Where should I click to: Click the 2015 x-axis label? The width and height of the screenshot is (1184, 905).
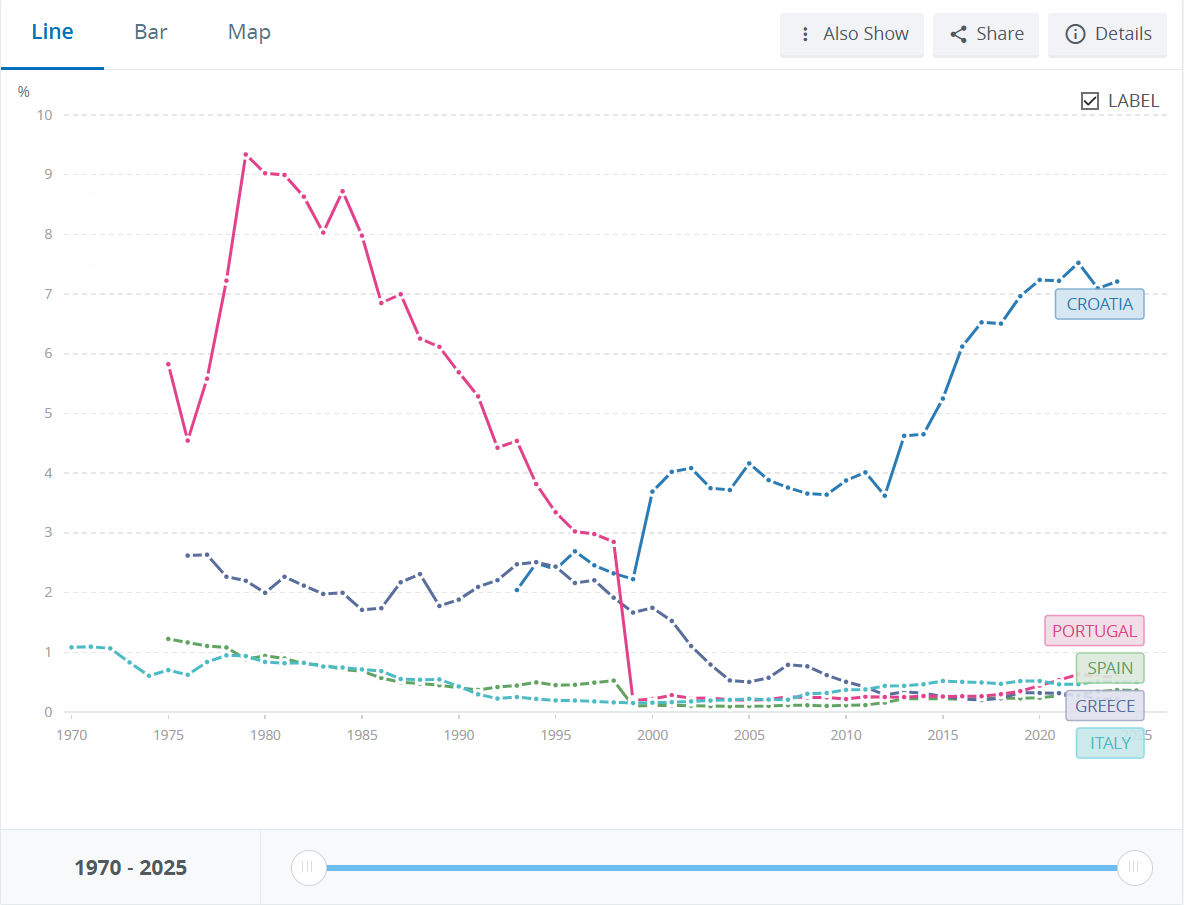942,735
